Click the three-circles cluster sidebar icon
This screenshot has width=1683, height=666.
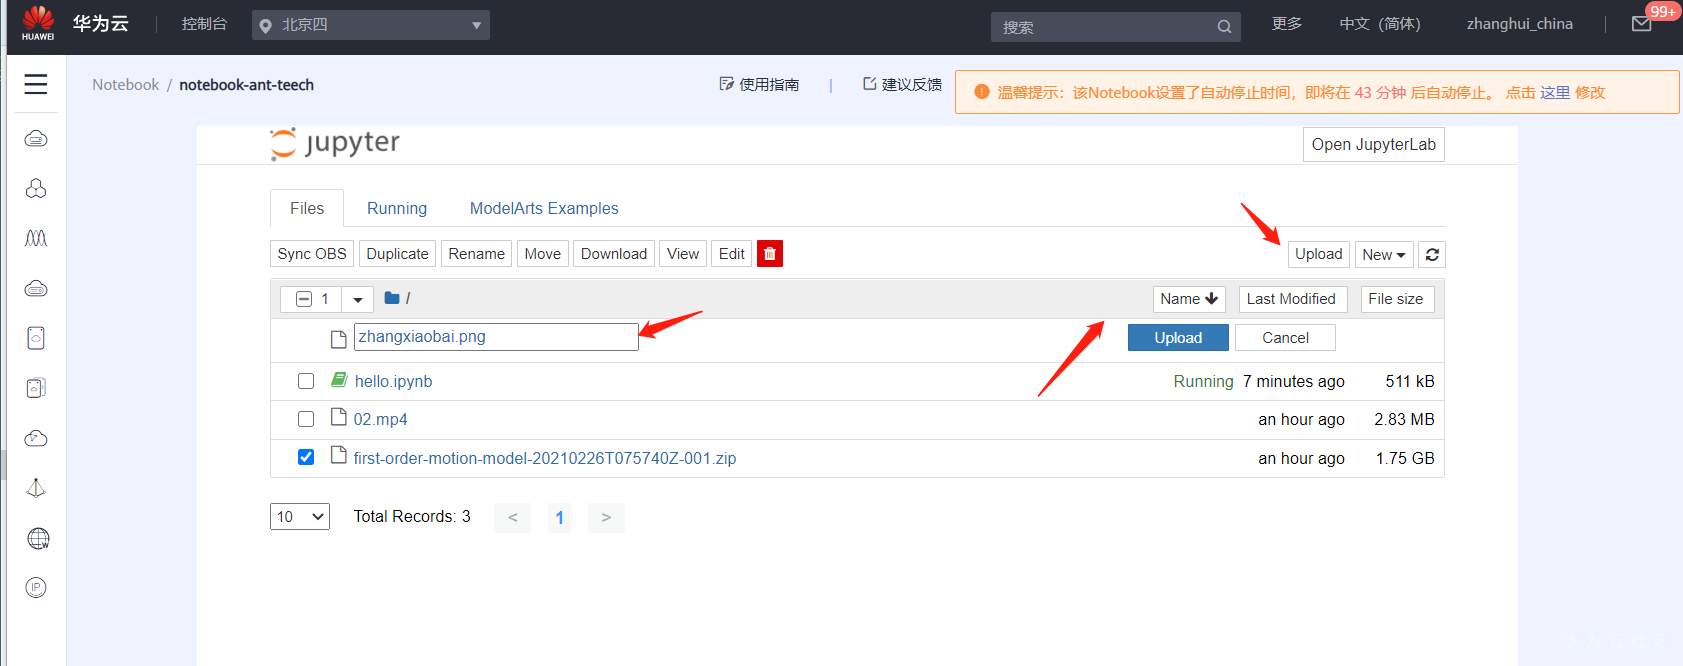coord(36,188)
